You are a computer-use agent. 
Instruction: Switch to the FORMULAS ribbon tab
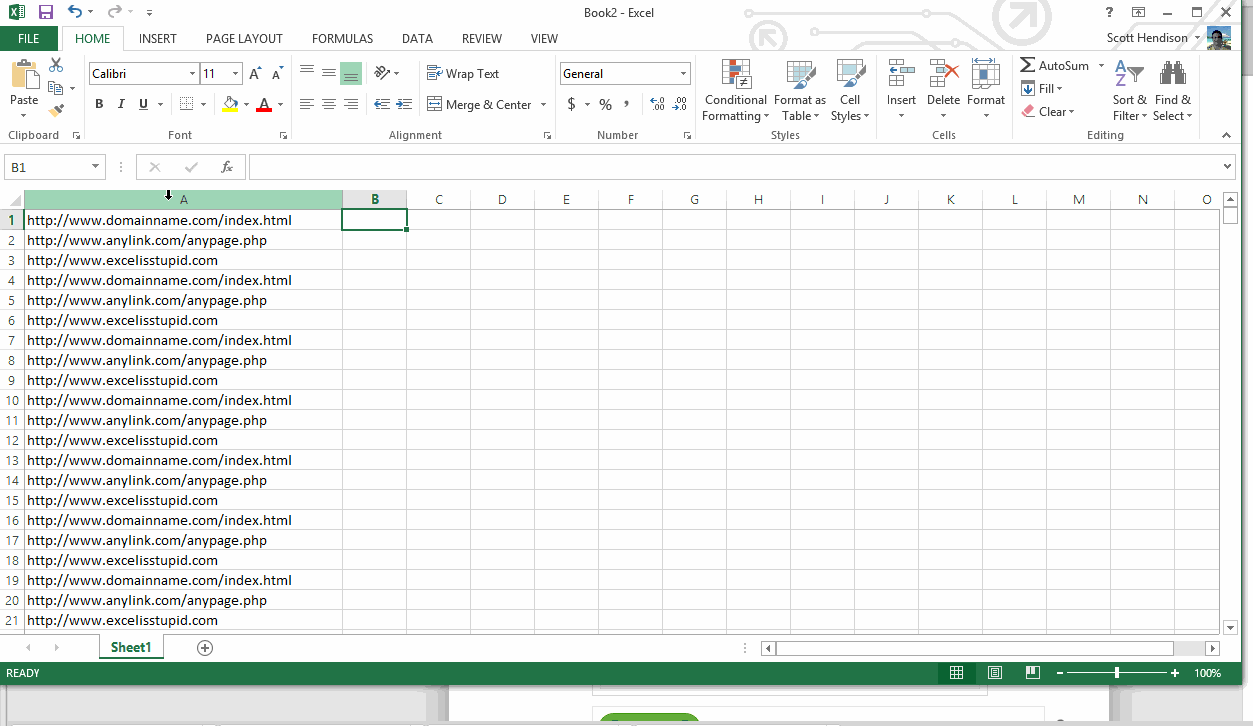(342, 38)
